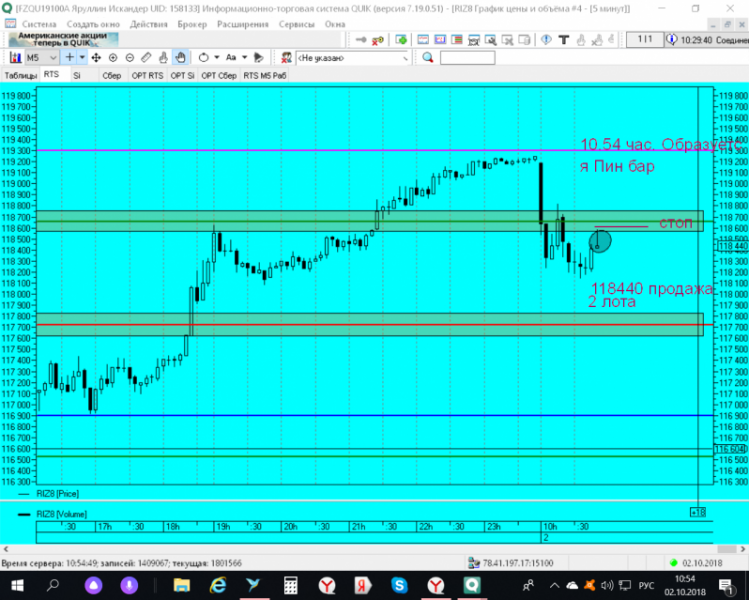Click the key with red cross disconnect icon
The image size is (749, 600).
[377, 40]
